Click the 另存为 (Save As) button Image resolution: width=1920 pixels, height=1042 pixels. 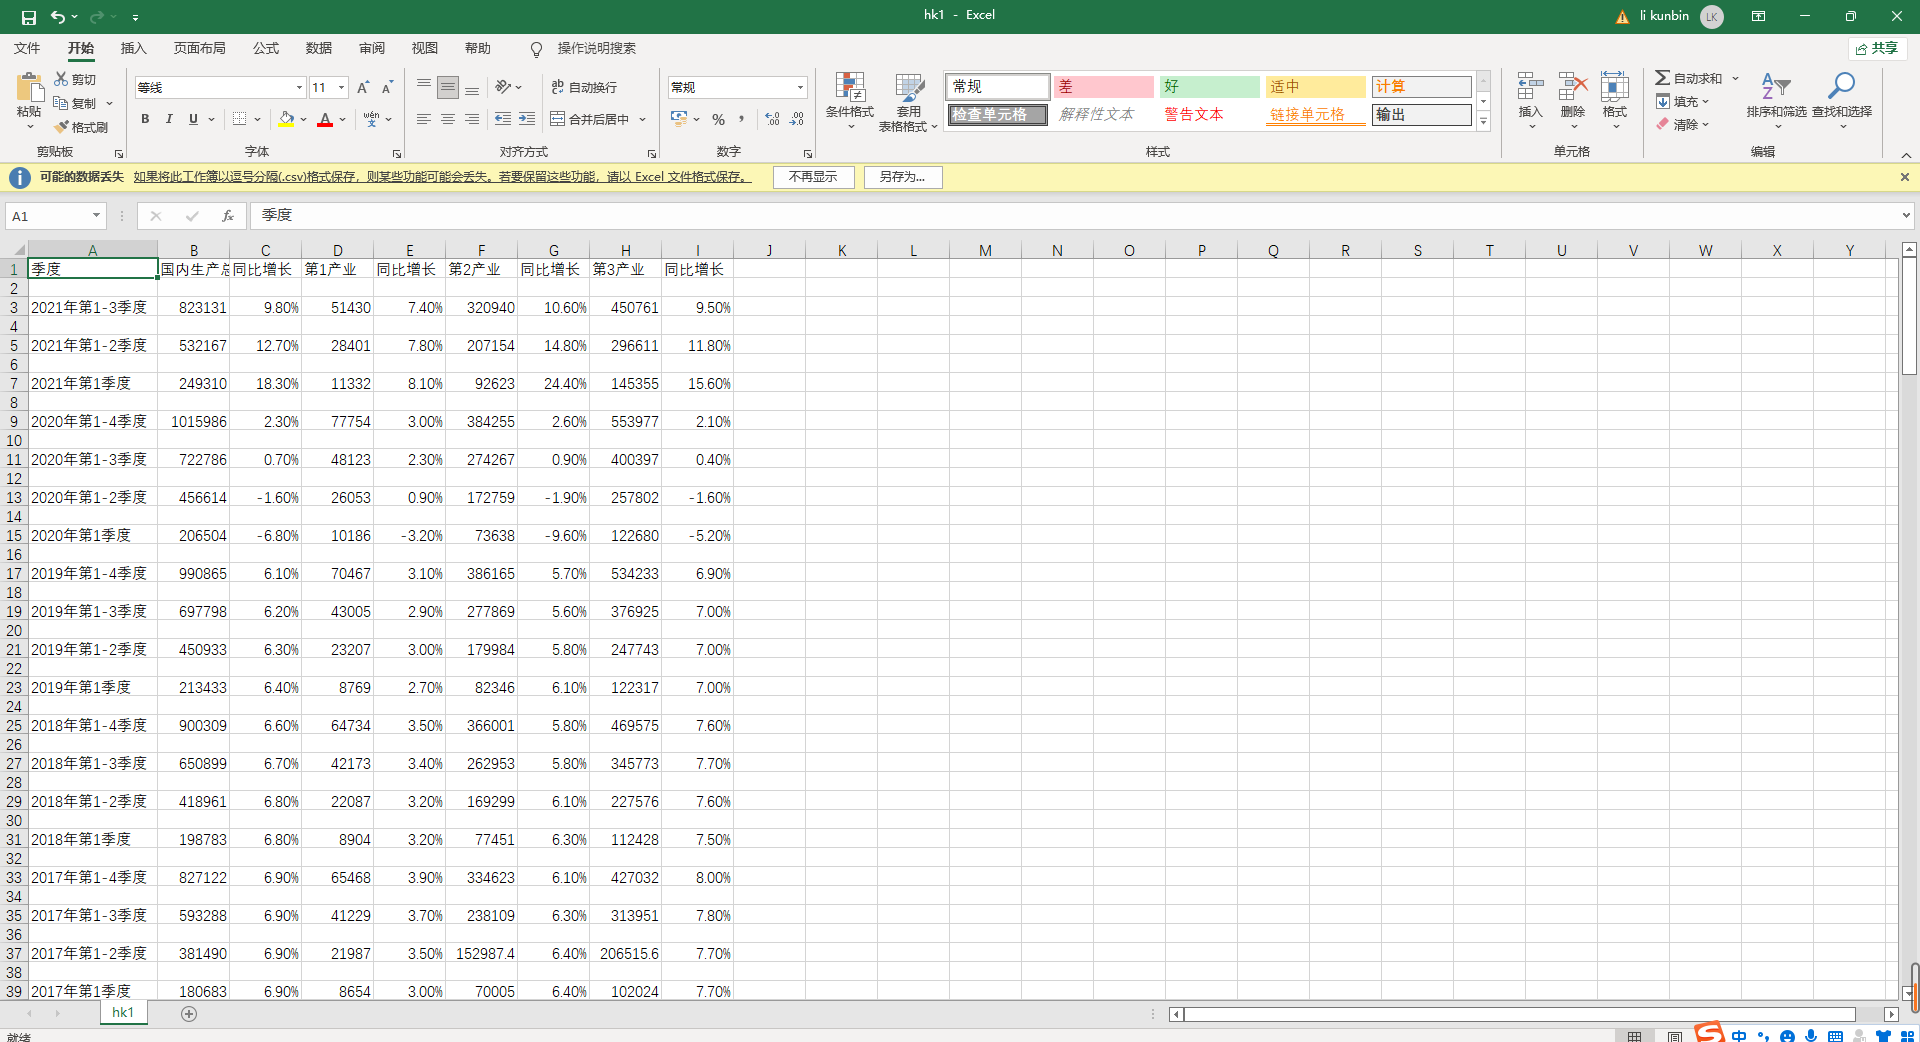(902, 177)
